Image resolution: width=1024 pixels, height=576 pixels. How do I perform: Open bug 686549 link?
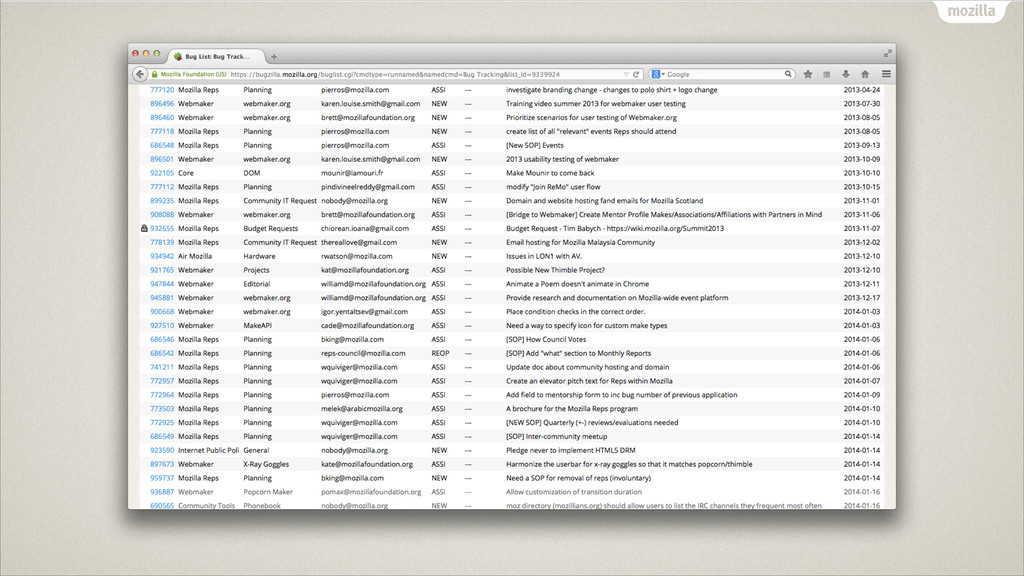pyautogui.click(x=162, y=436)
